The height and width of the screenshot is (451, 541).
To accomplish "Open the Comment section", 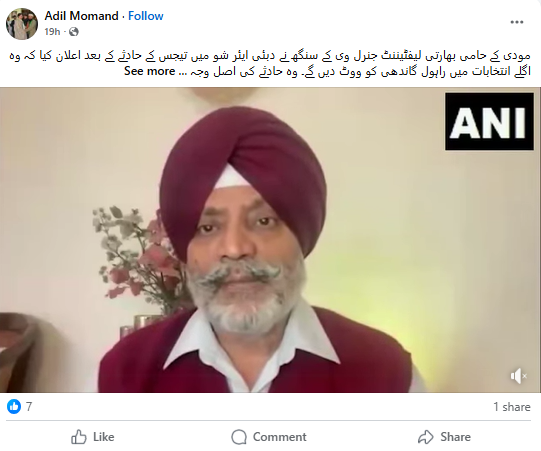I will (269, 437).
